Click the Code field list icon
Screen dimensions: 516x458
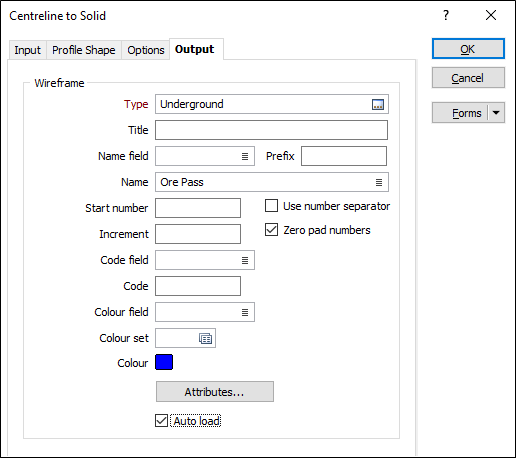245,260
